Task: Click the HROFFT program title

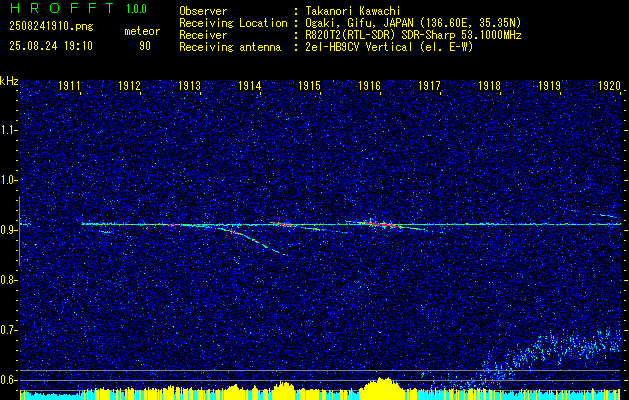Action: pos(62,8)
